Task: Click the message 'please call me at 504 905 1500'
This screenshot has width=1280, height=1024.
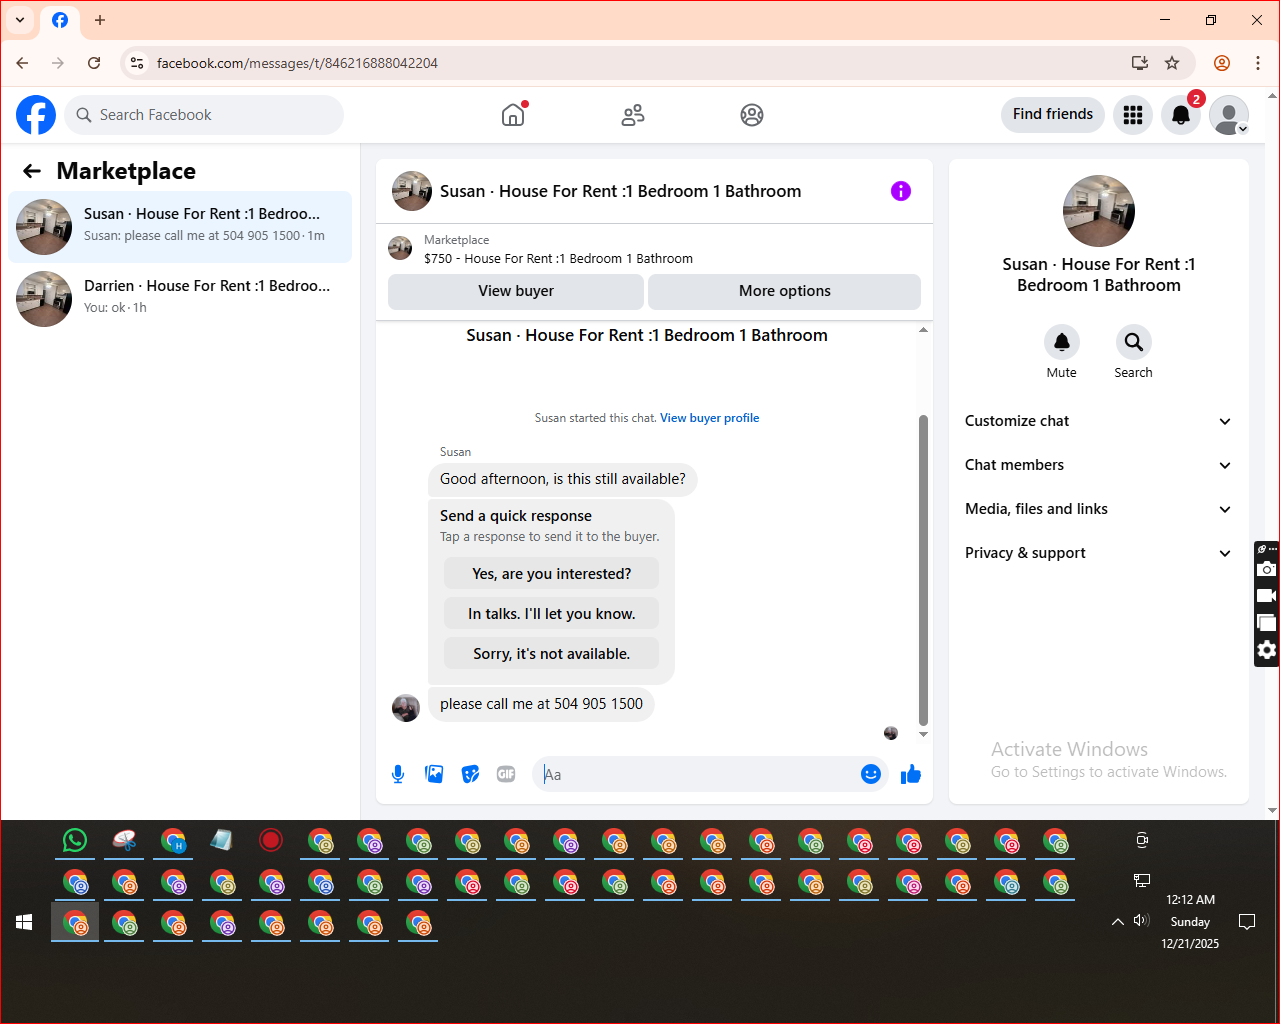Action: [x=541, y=704]
